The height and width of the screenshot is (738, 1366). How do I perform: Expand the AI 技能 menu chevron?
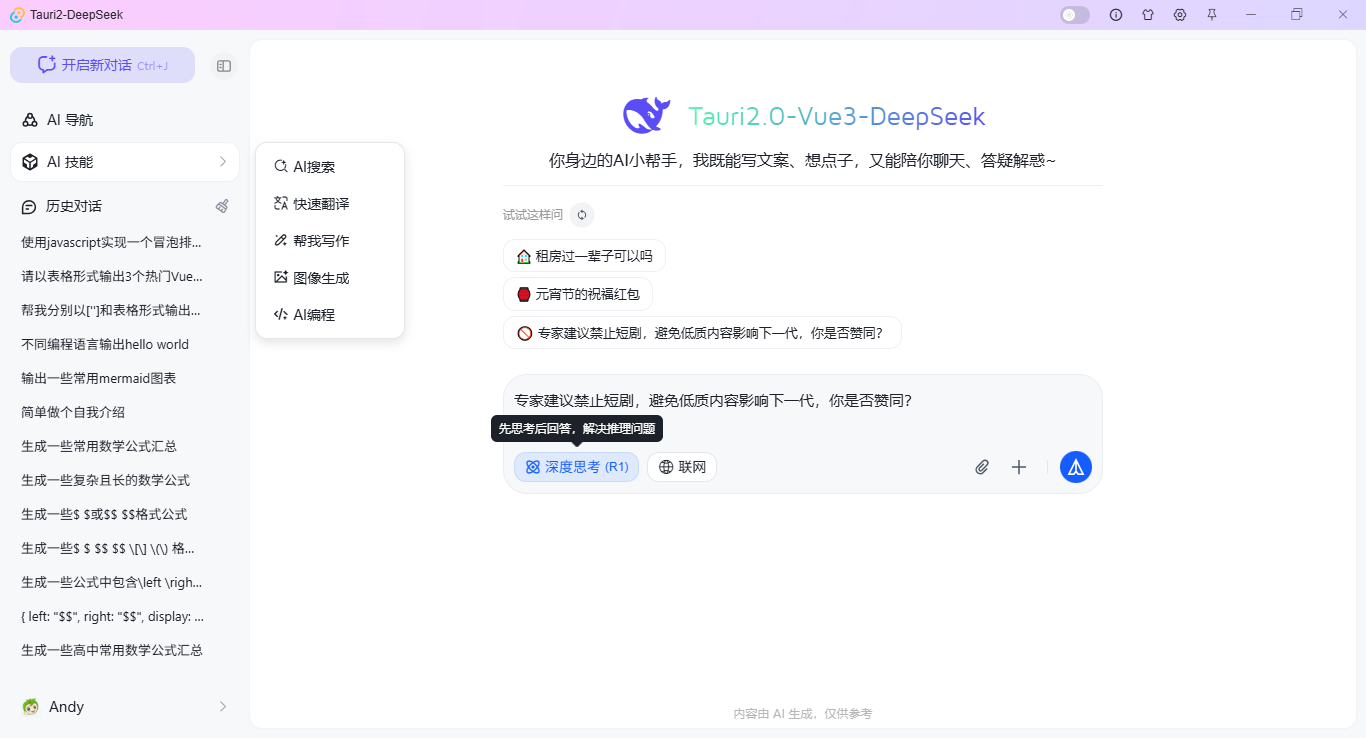coord(222,162)
